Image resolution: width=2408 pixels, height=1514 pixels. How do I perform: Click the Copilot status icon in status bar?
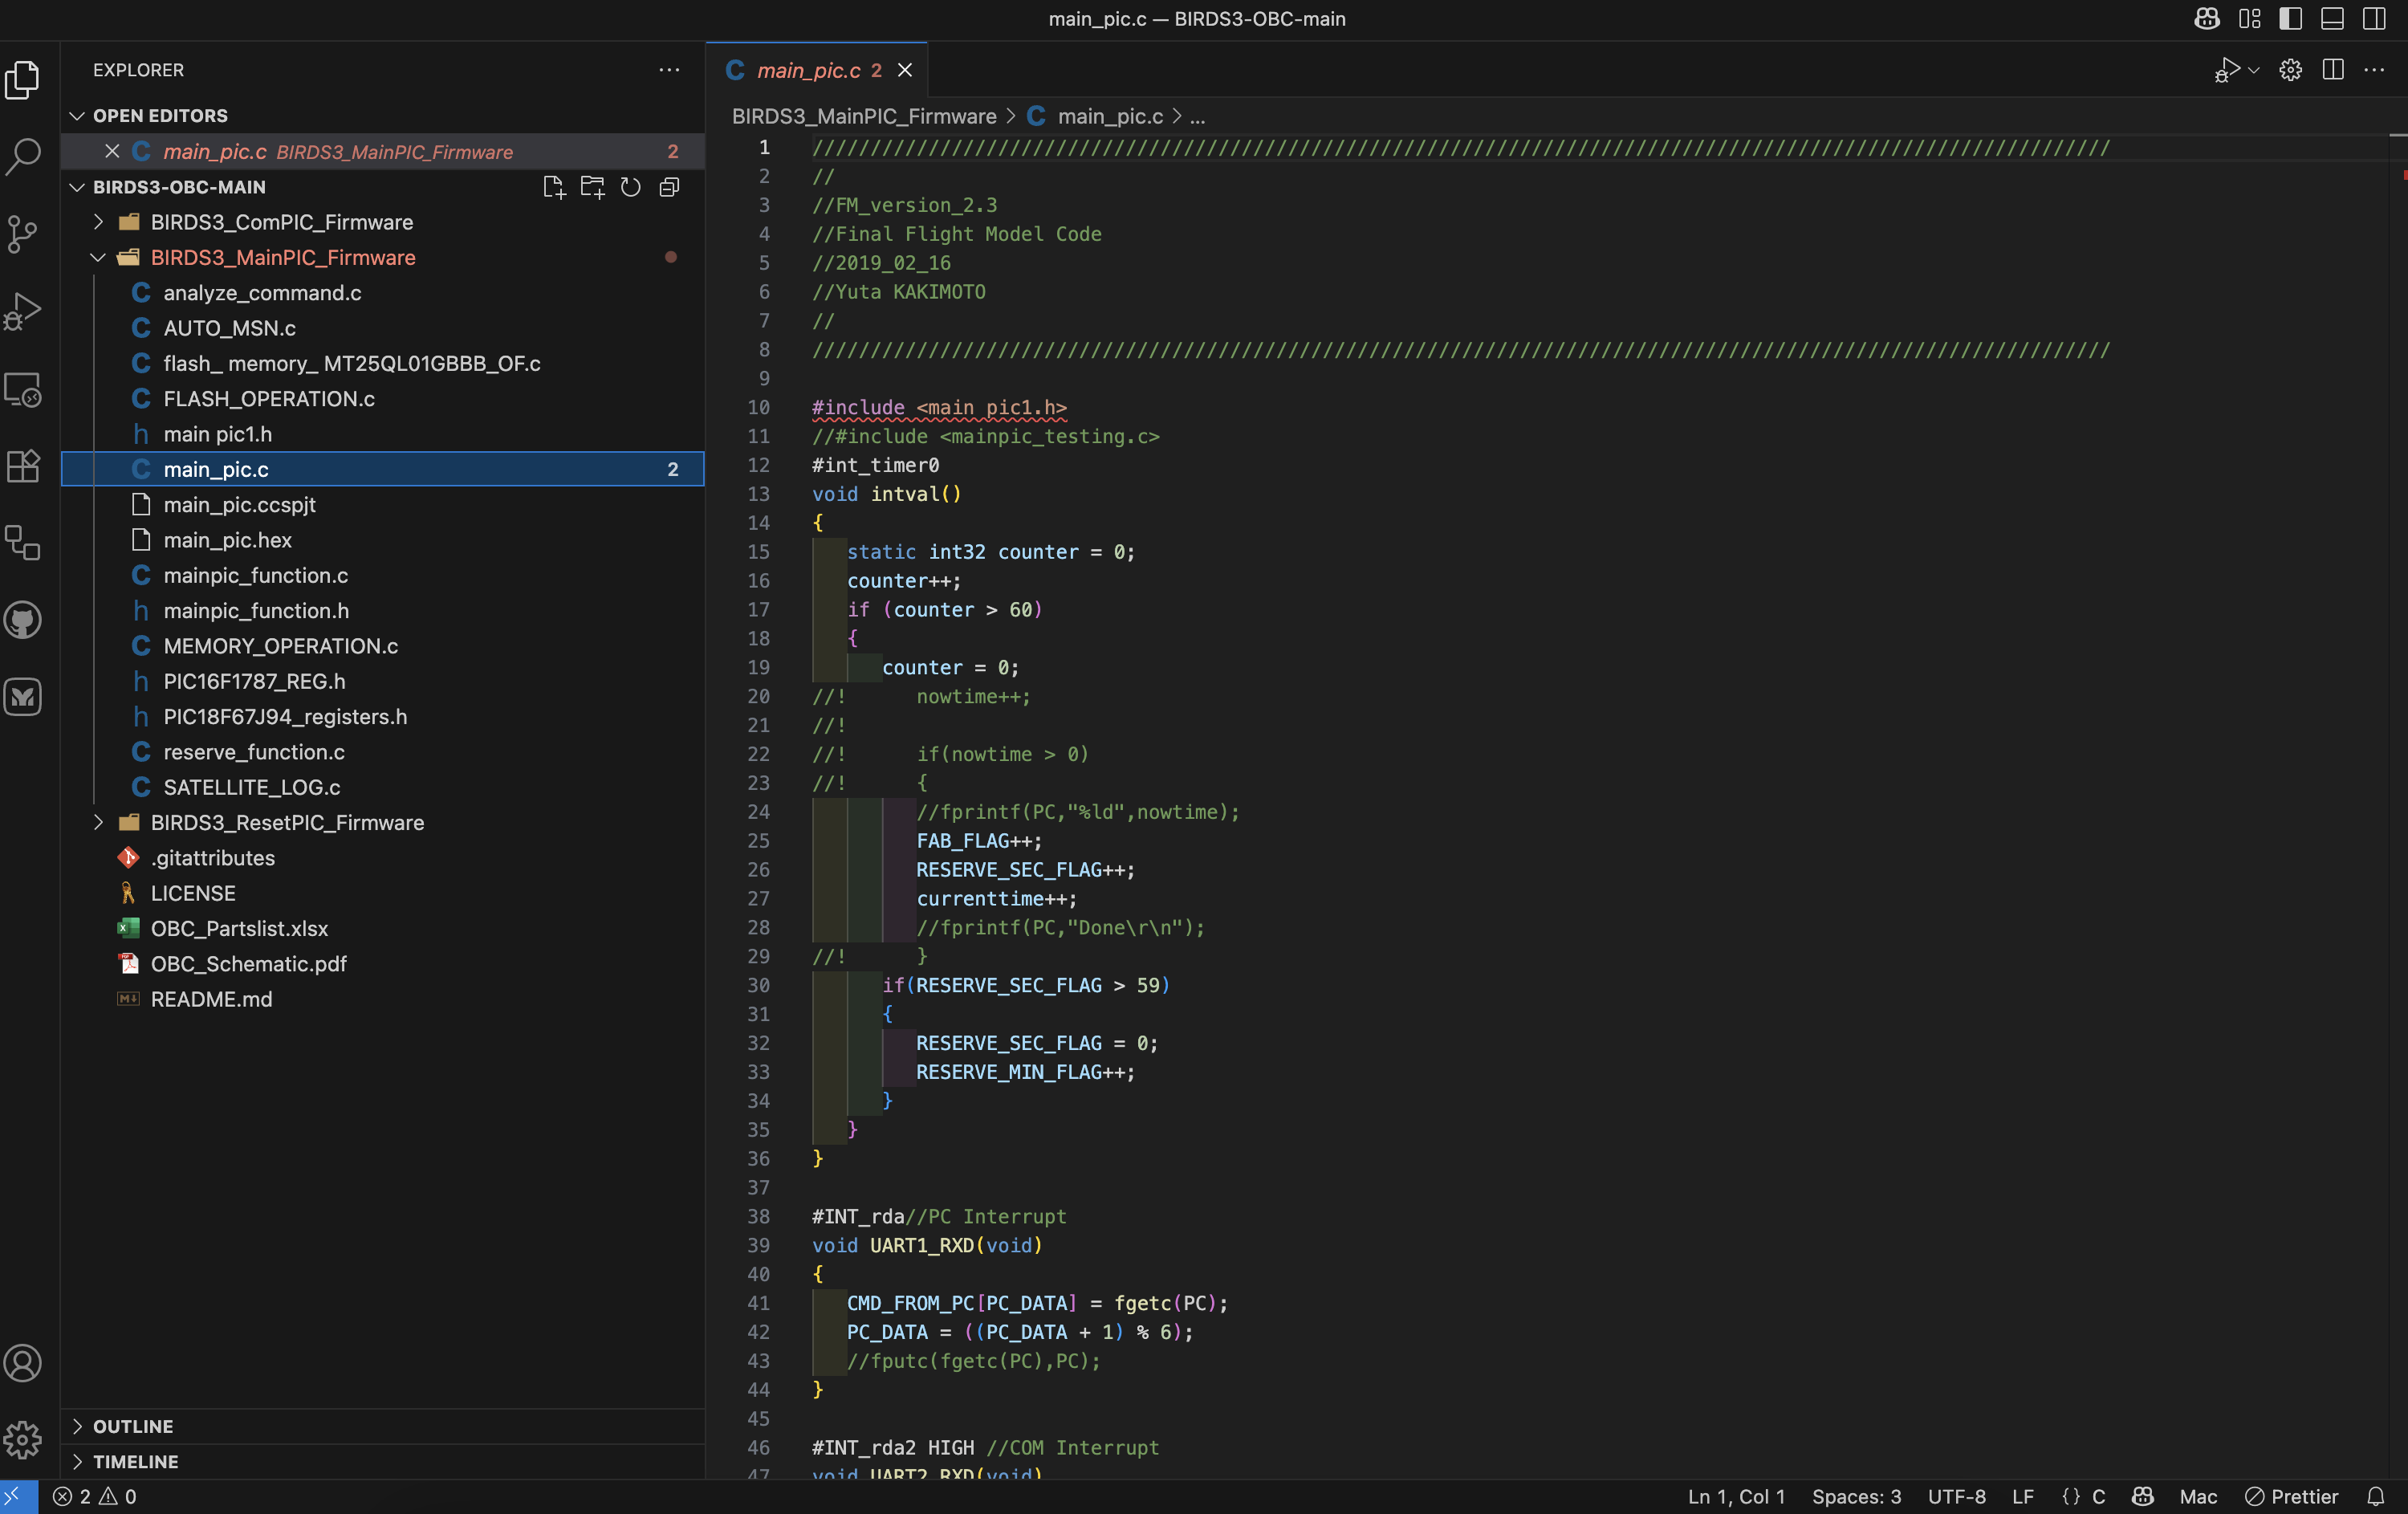[2143, 1496]
